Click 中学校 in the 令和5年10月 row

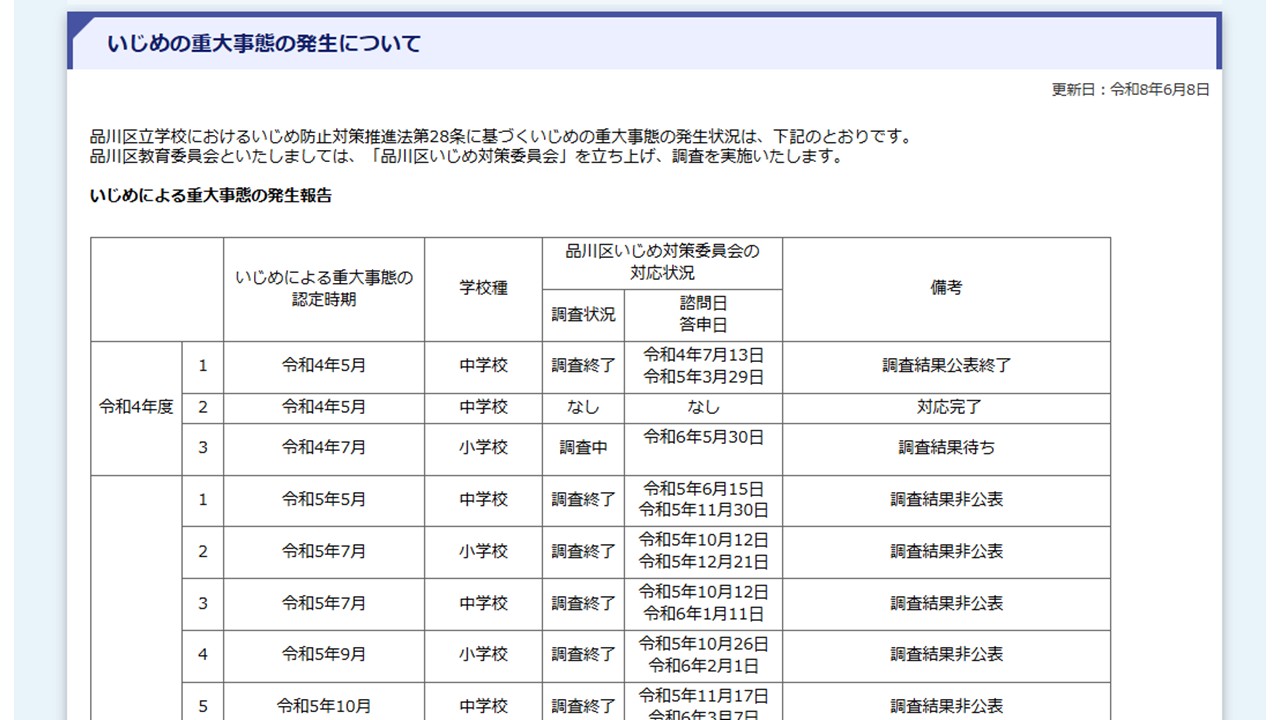[x=484, y=706]
